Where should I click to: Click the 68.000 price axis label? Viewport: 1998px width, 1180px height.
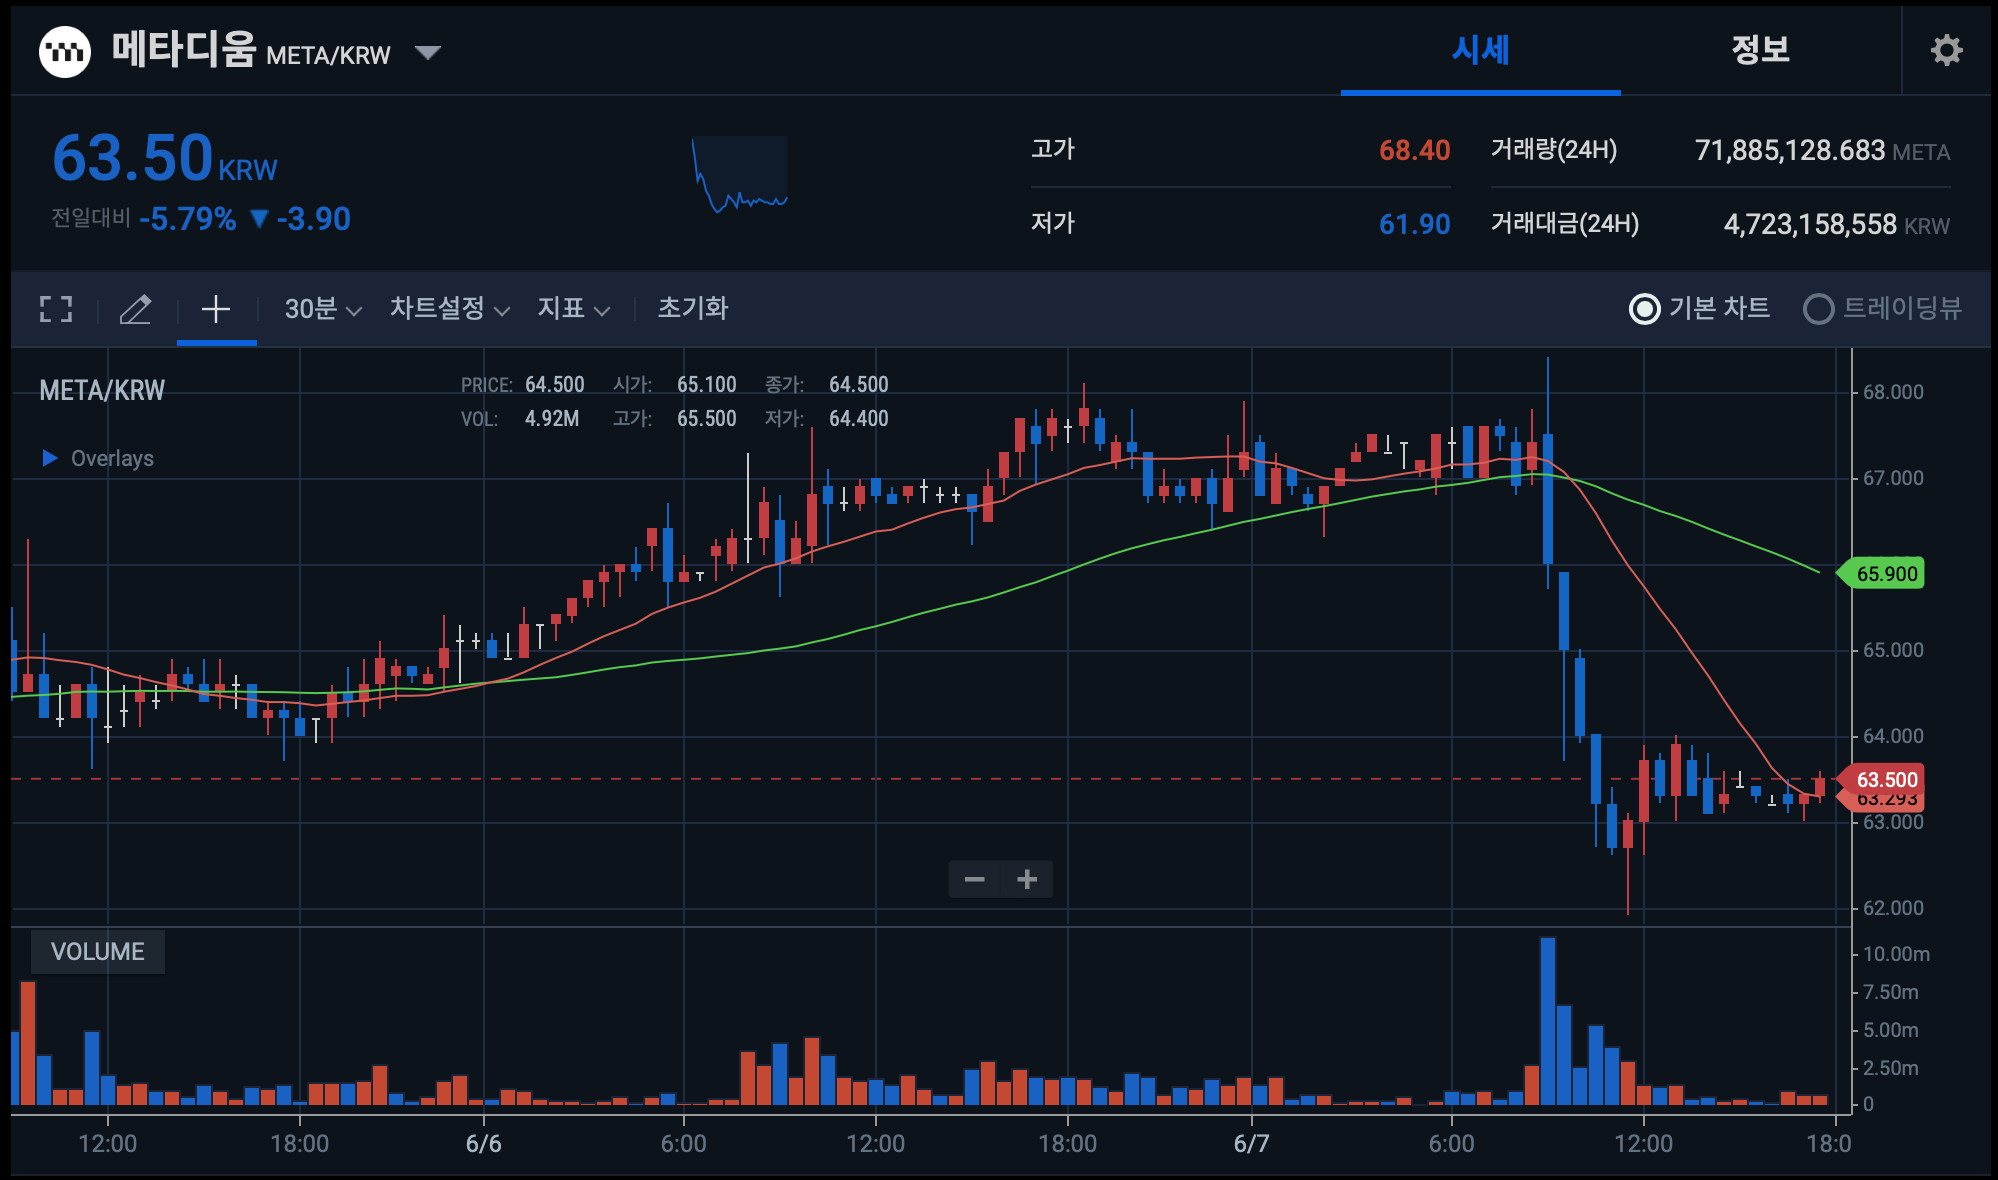1893,392
